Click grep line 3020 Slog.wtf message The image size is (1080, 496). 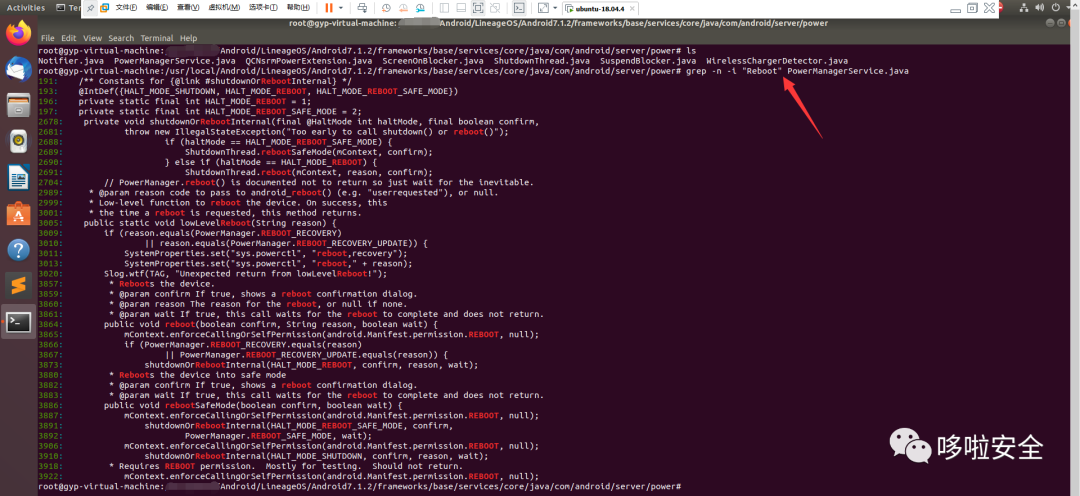213,273
